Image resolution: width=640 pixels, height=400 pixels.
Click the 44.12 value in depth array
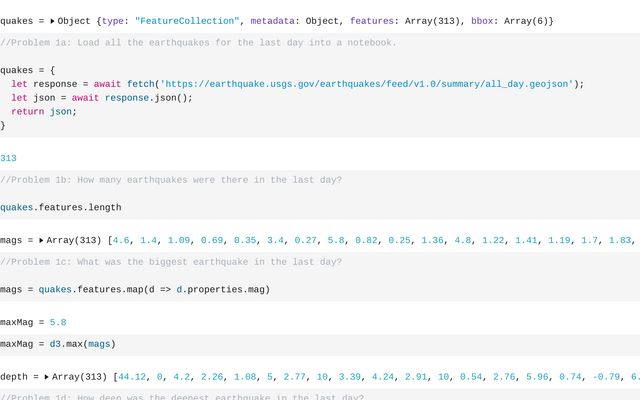[131, 377]
